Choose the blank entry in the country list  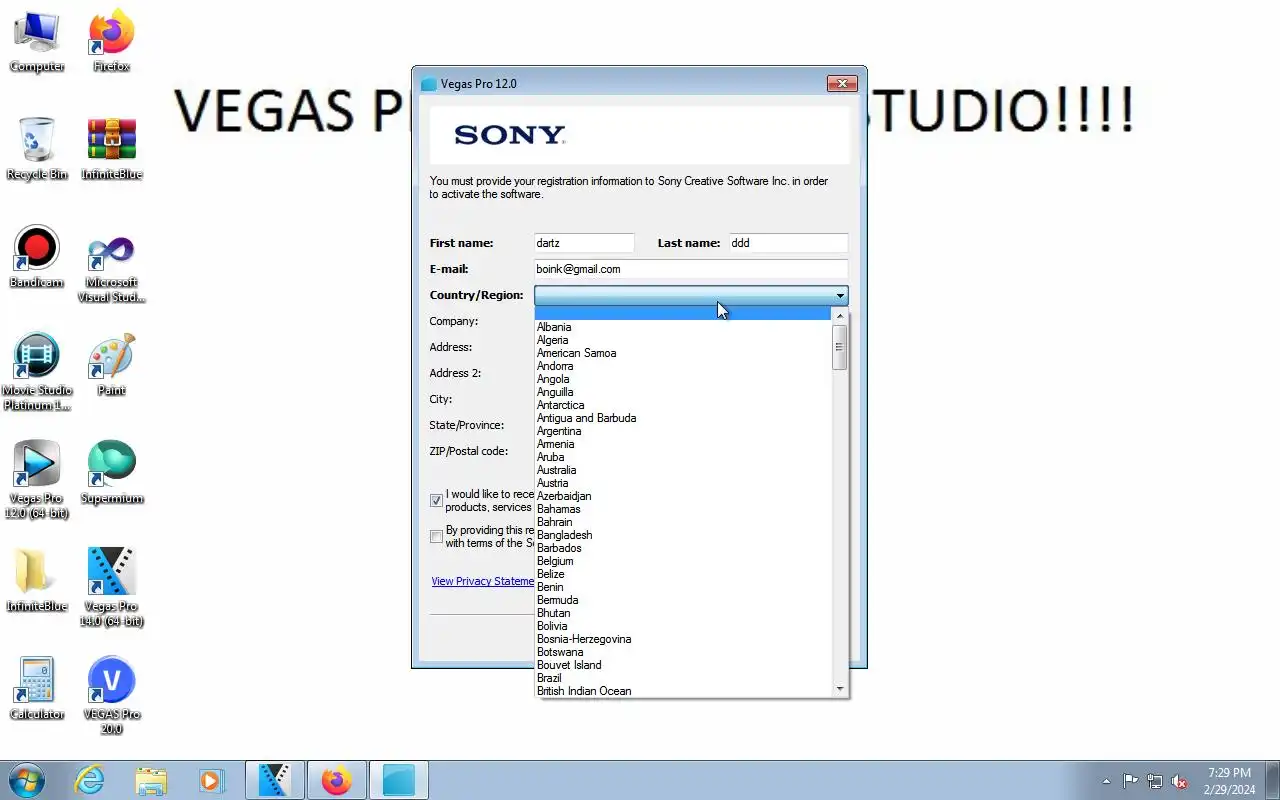click(683, 313)
